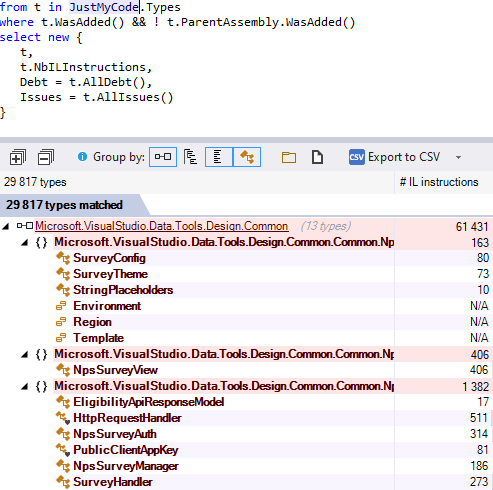493x490 pixels.
Task: Click the 511 value for HttpRequestHandler
Action: click(479, 418)
